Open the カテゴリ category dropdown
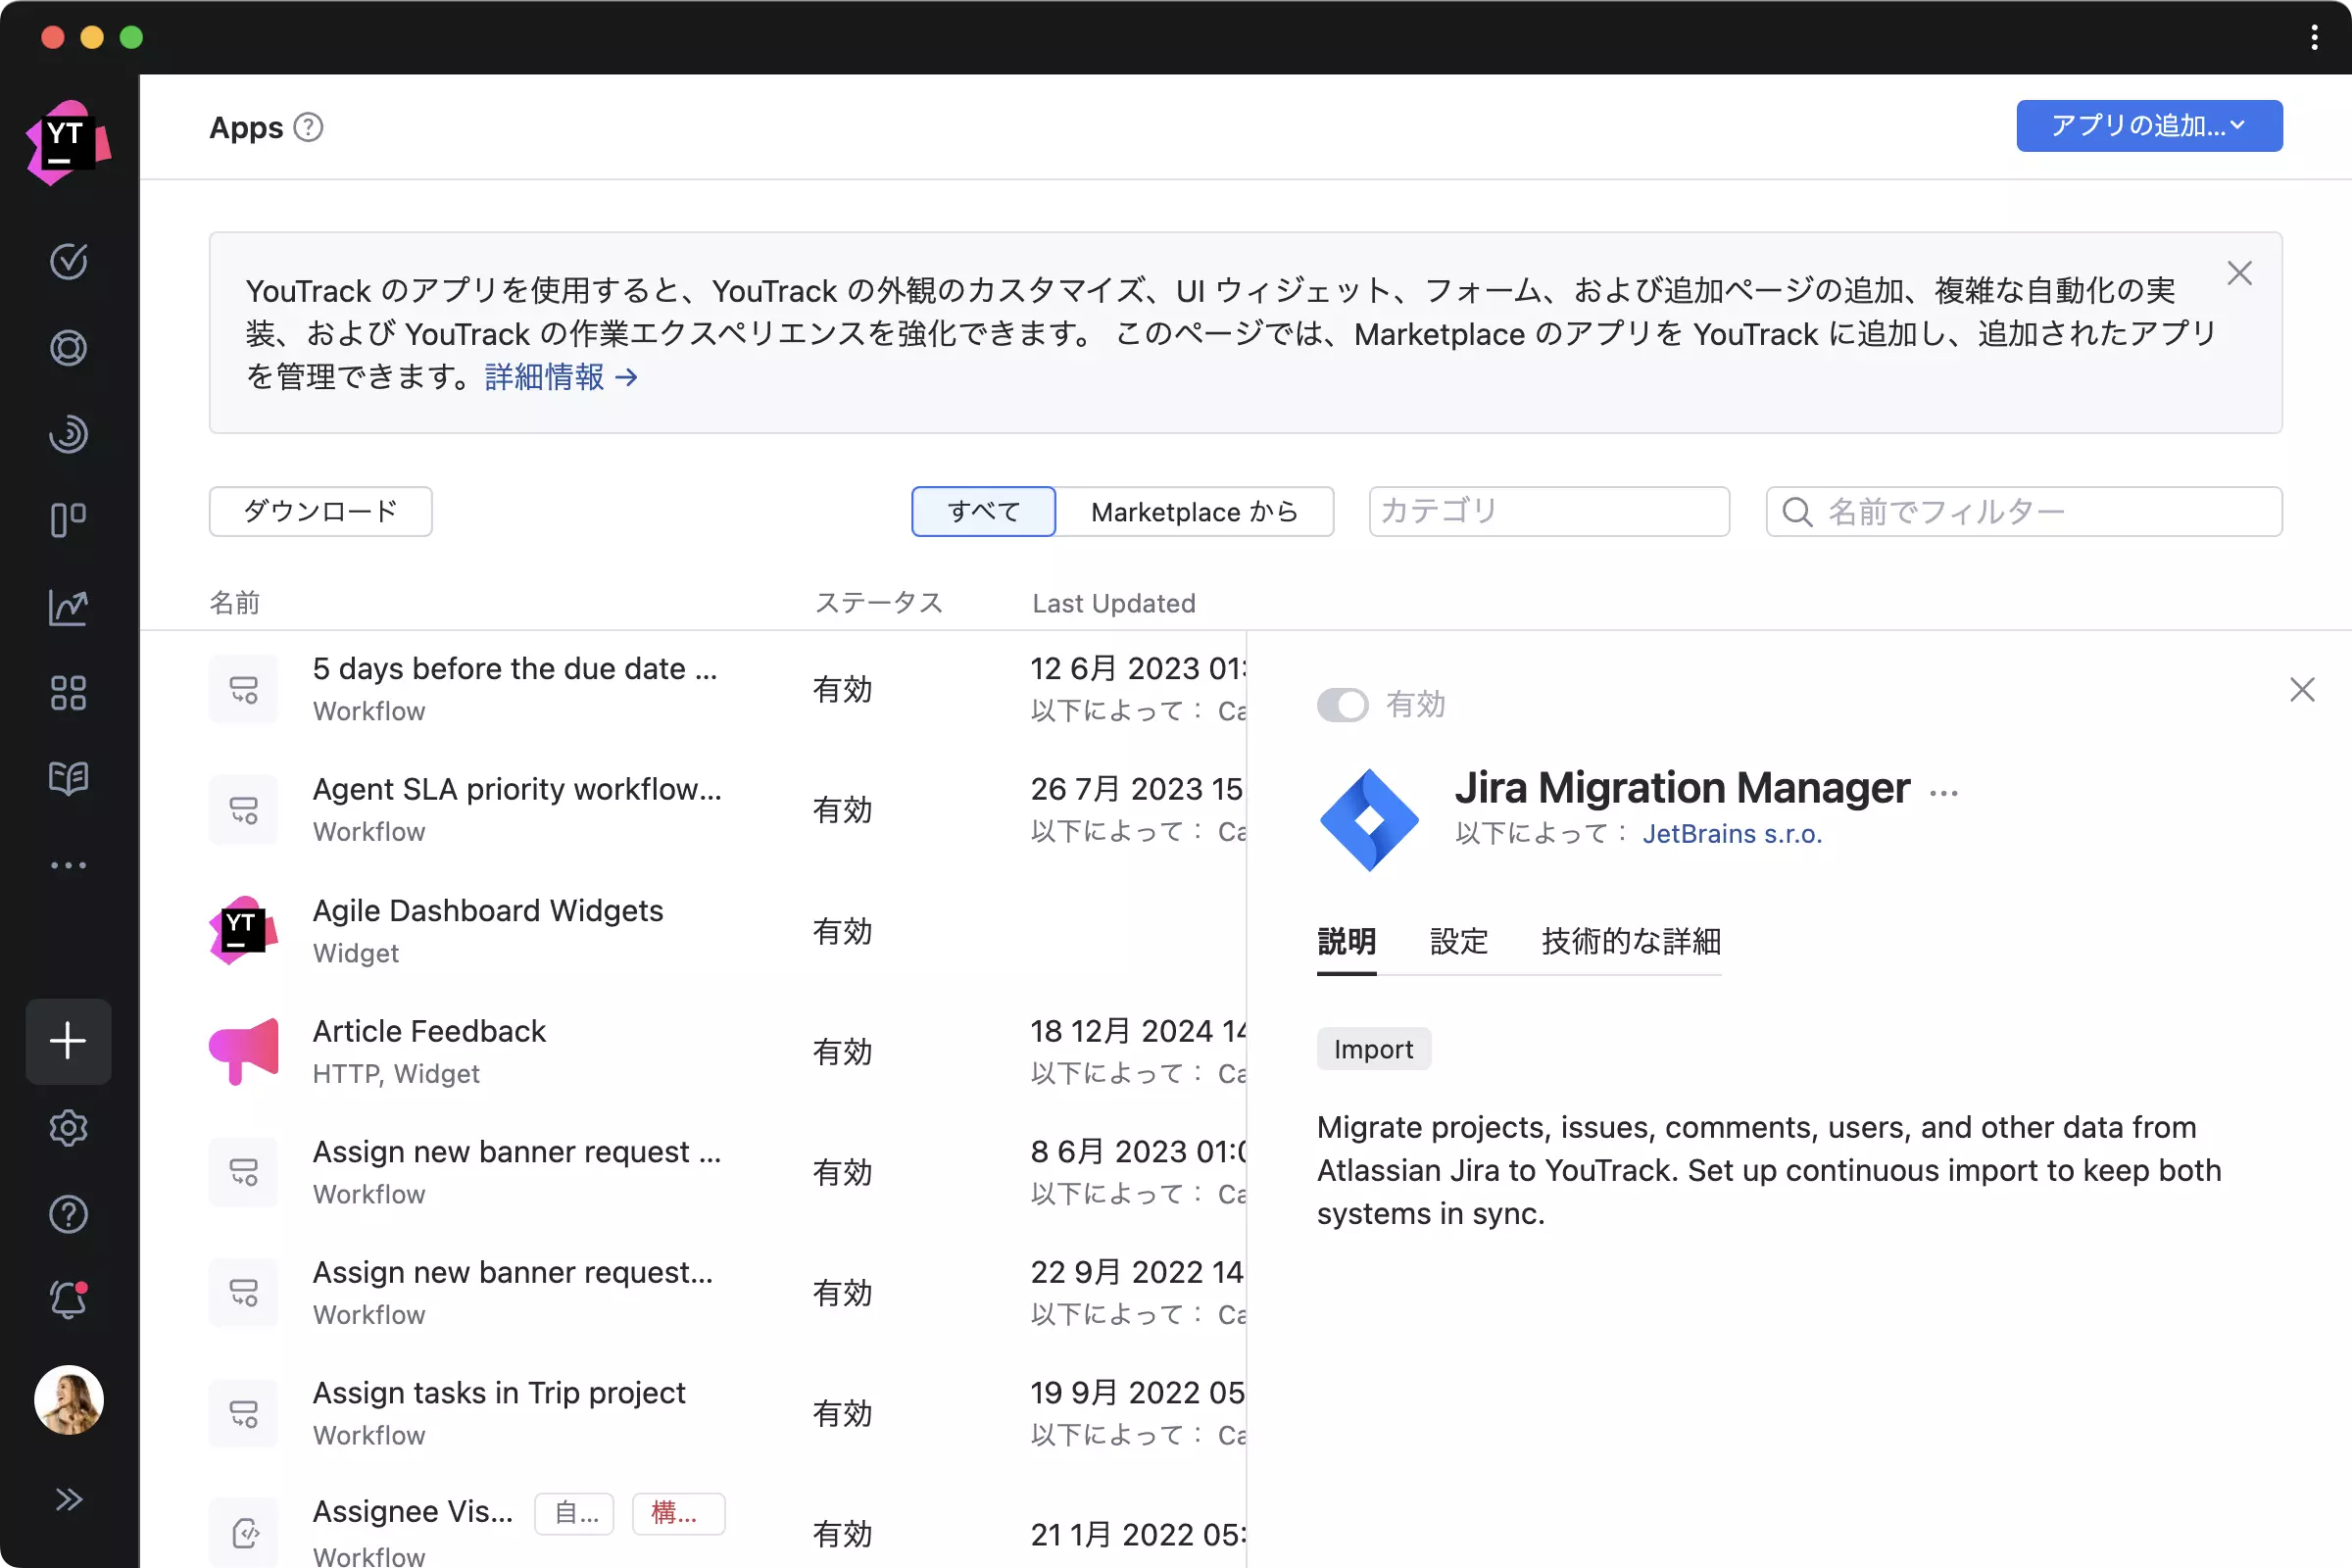This screenshot has width=2352, height=1568. point(1548,512)
